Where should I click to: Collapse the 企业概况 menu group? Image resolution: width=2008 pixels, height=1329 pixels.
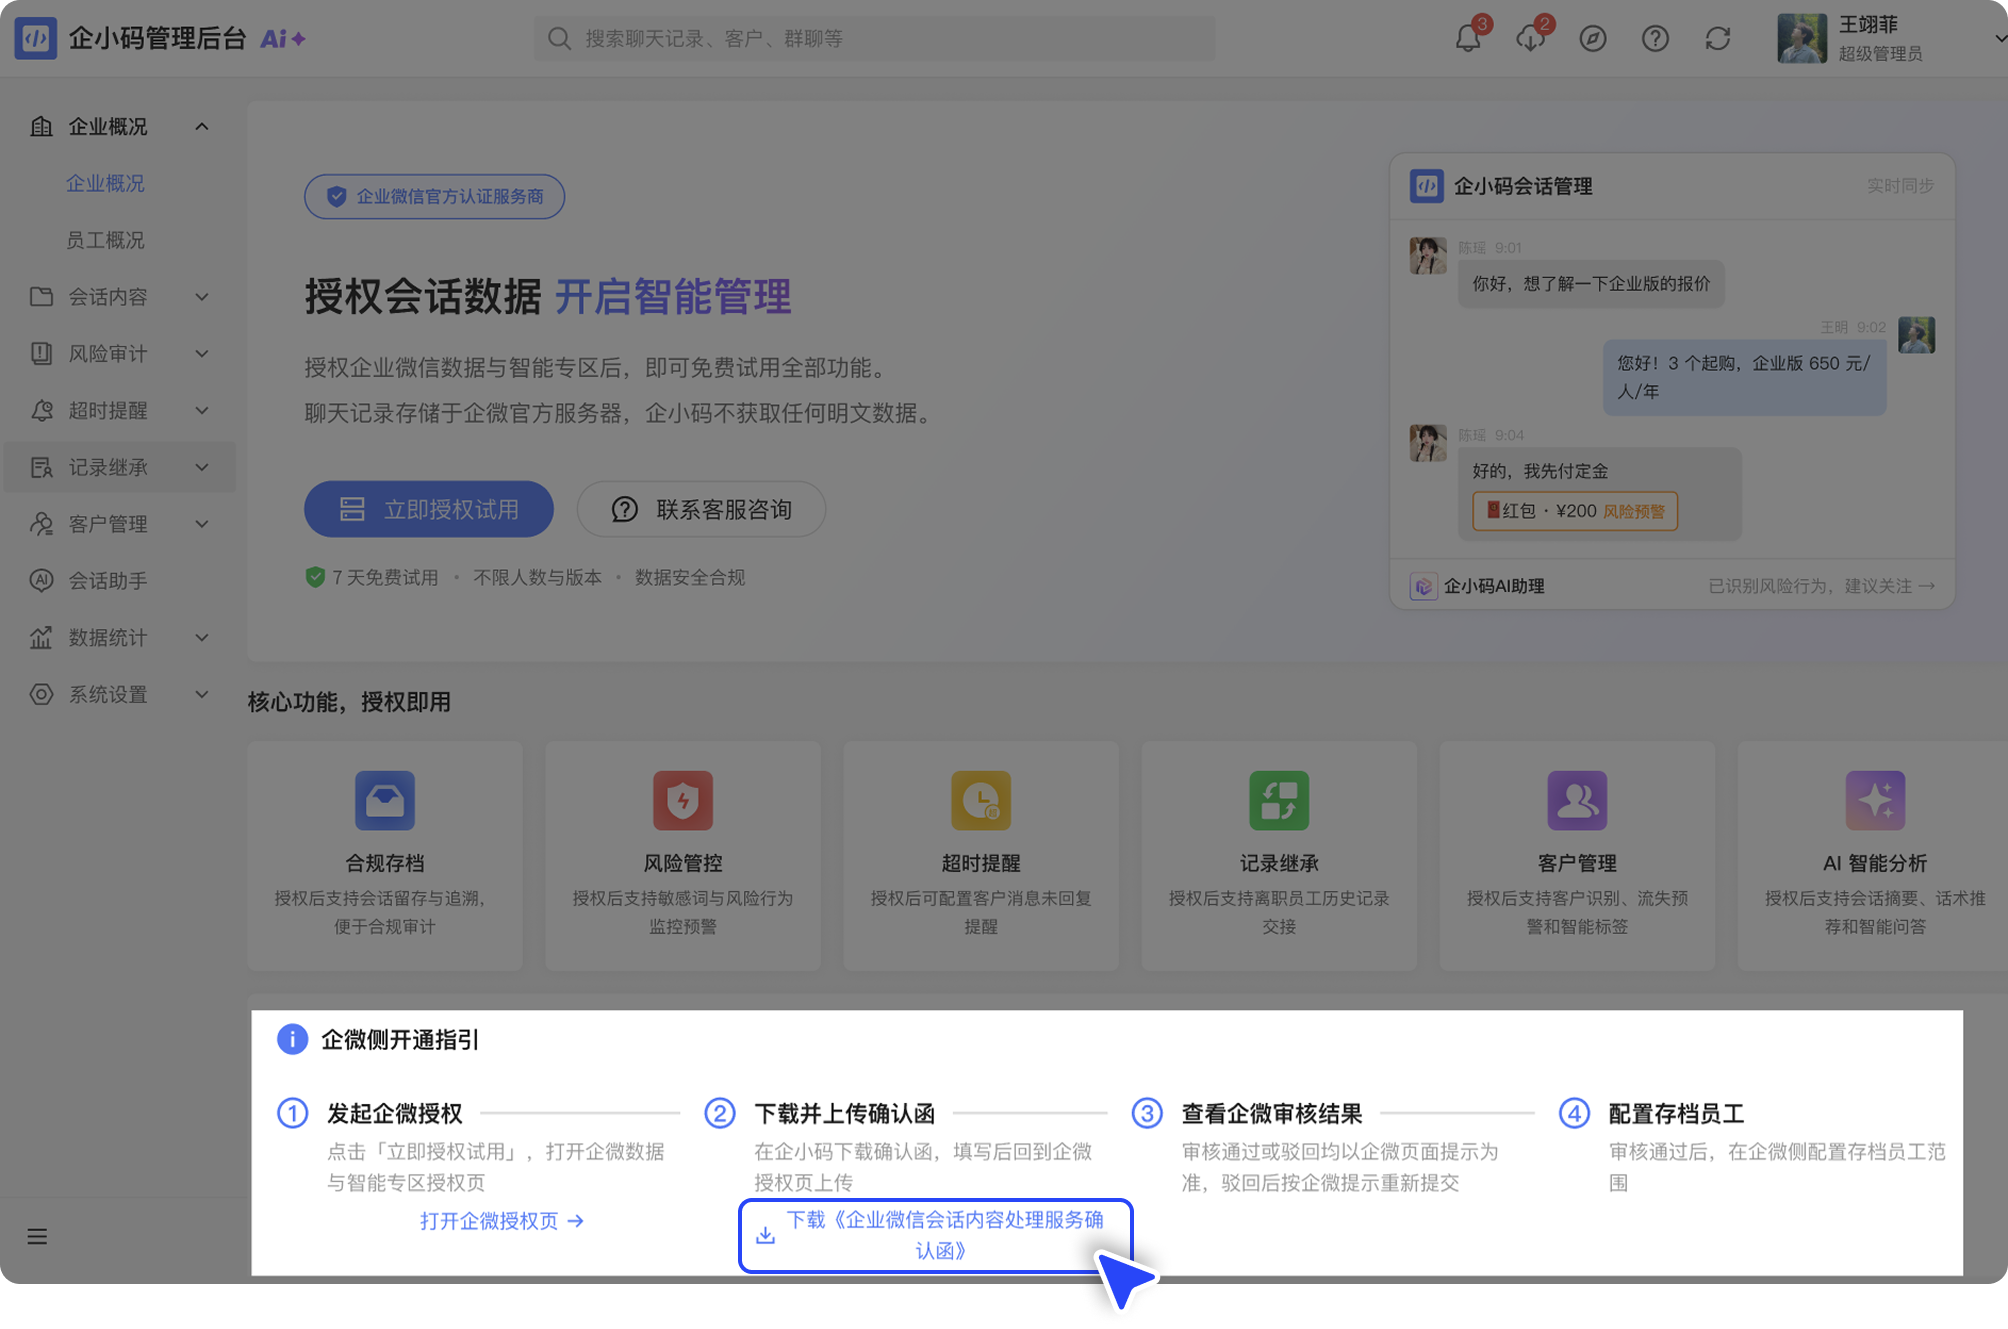pyautogui.click(x=202, y=127)
